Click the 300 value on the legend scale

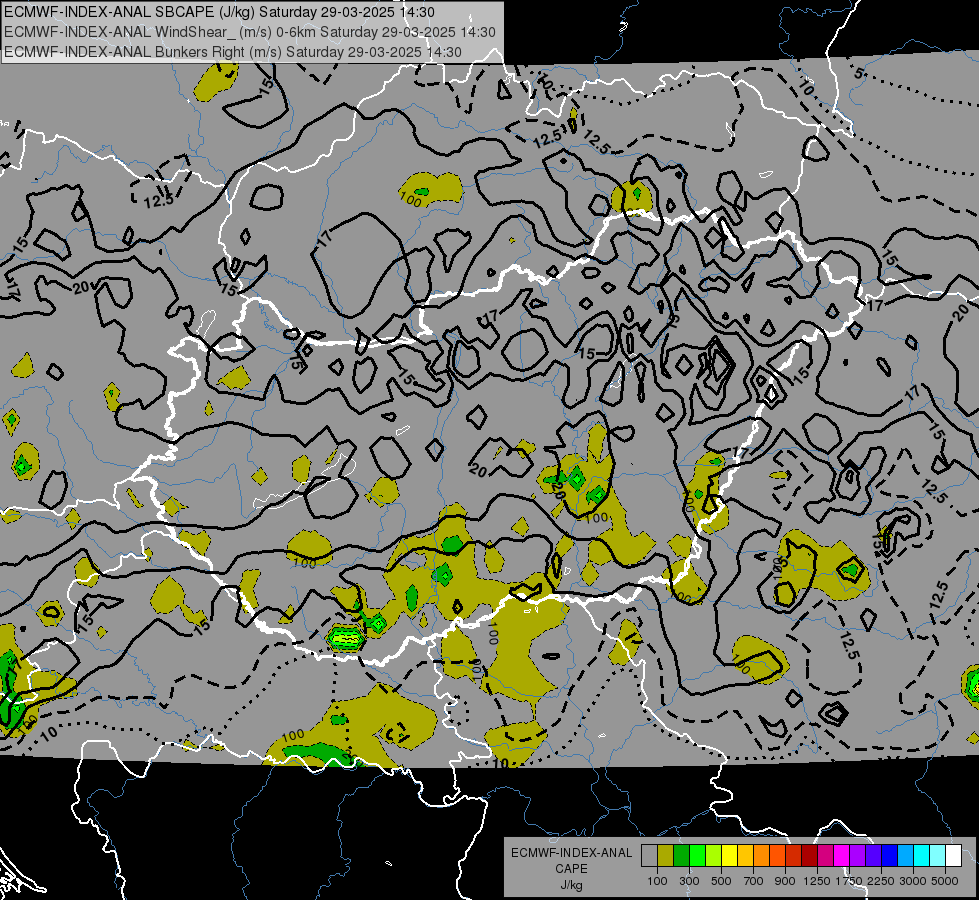(689, 881)
